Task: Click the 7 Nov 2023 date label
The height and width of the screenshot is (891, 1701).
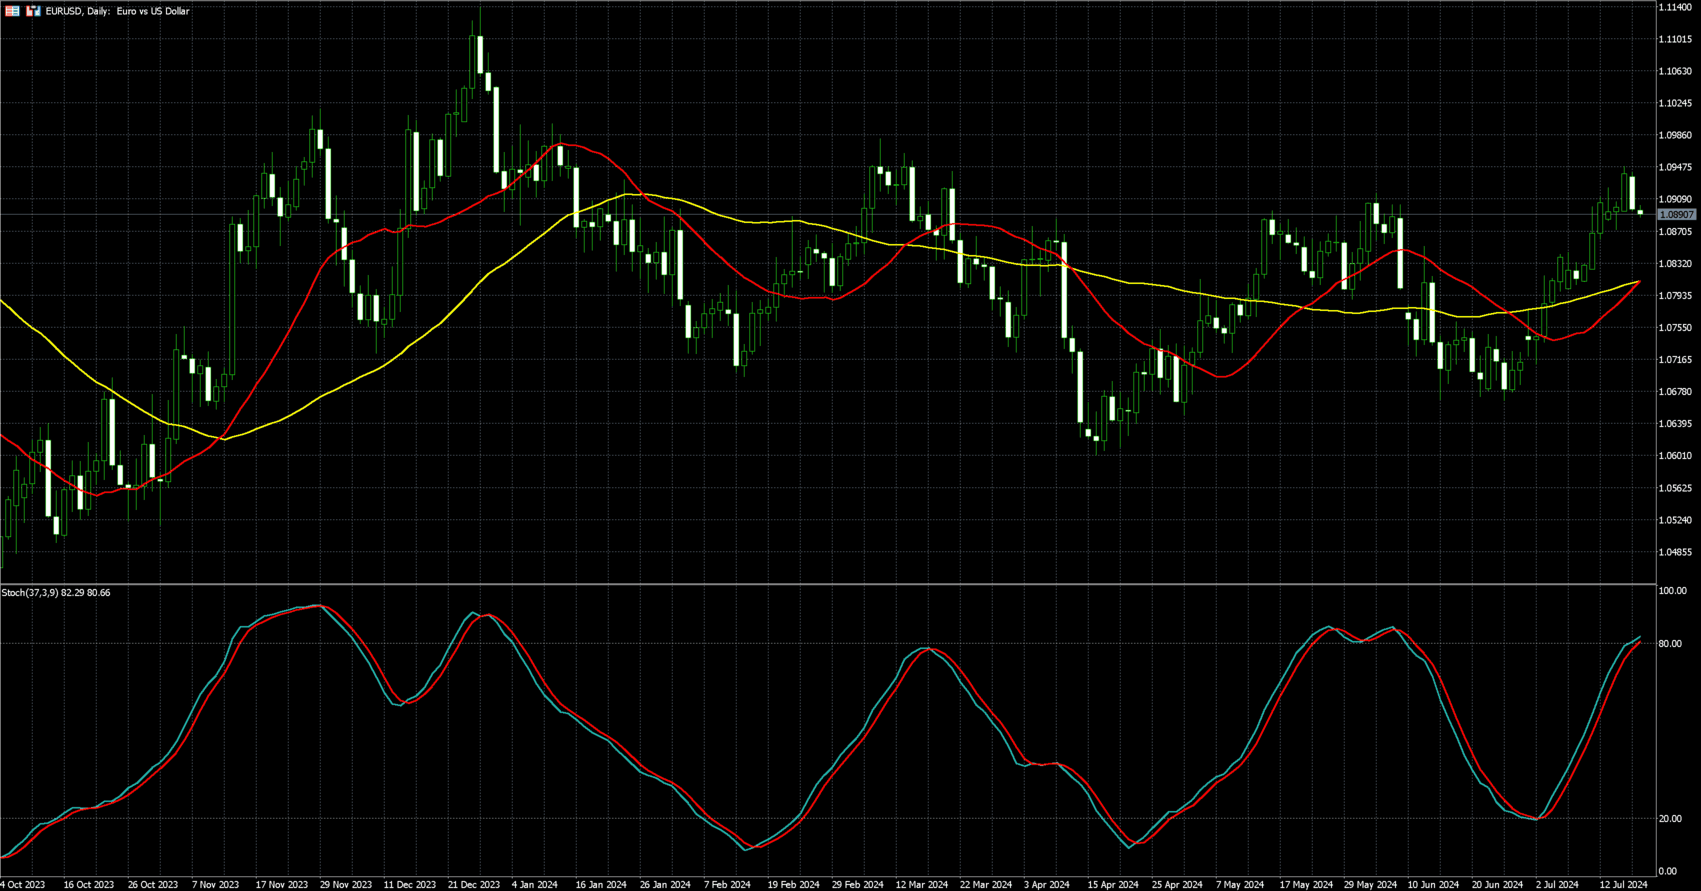Action: coord(216,885)
